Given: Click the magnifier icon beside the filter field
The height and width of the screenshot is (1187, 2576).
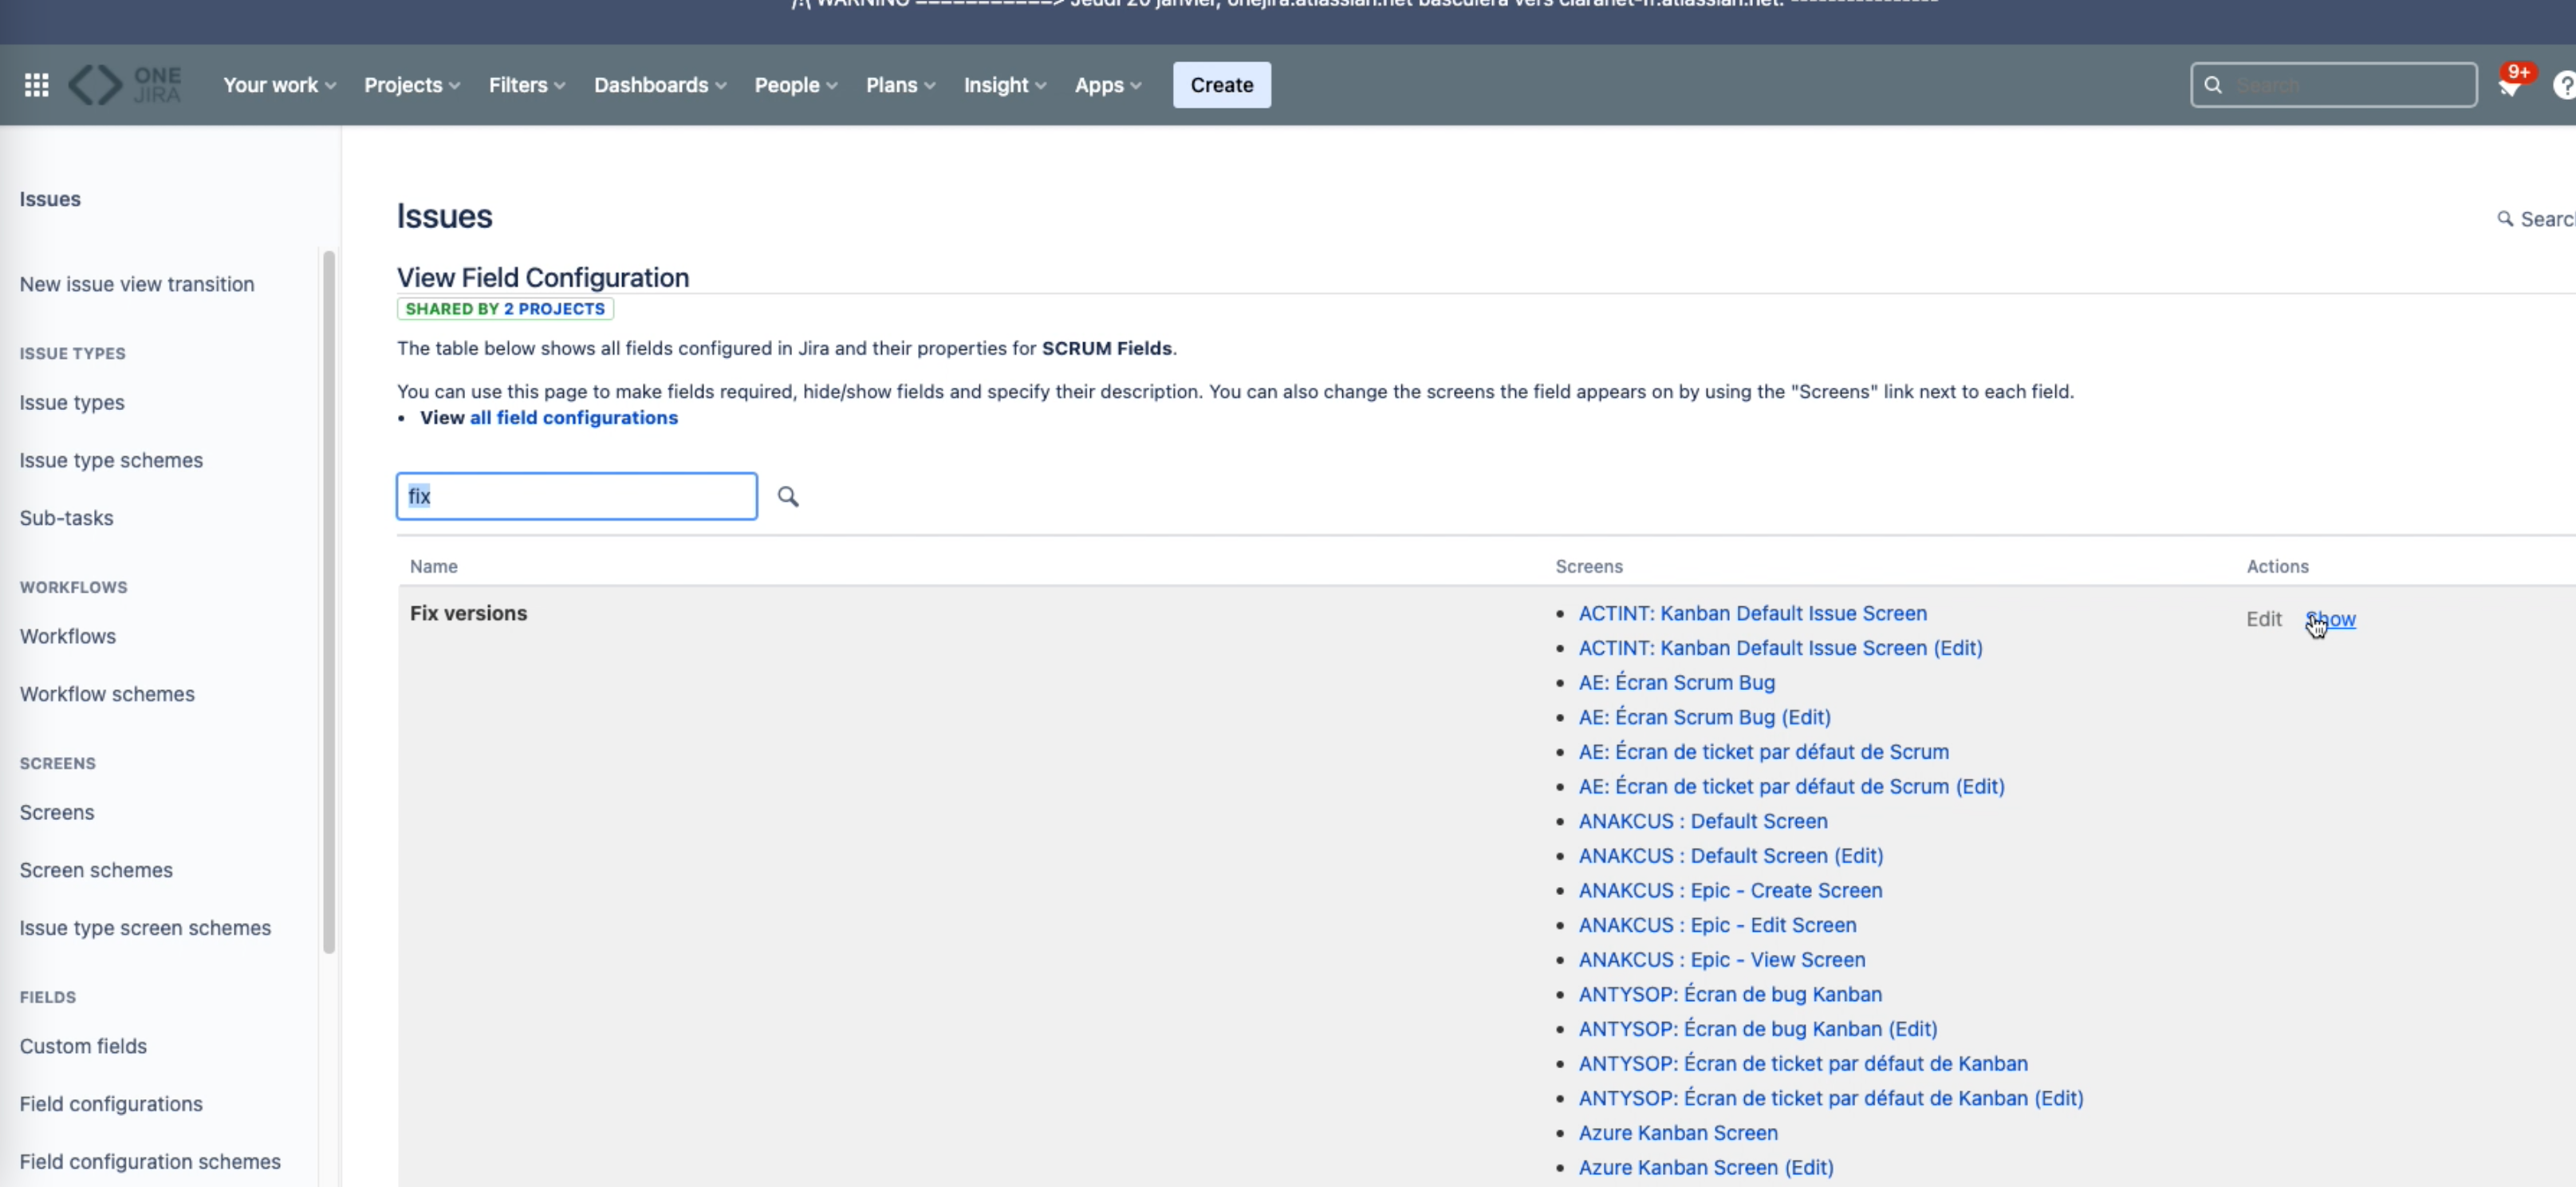Looking at the screenshot, I should point(788,497).
